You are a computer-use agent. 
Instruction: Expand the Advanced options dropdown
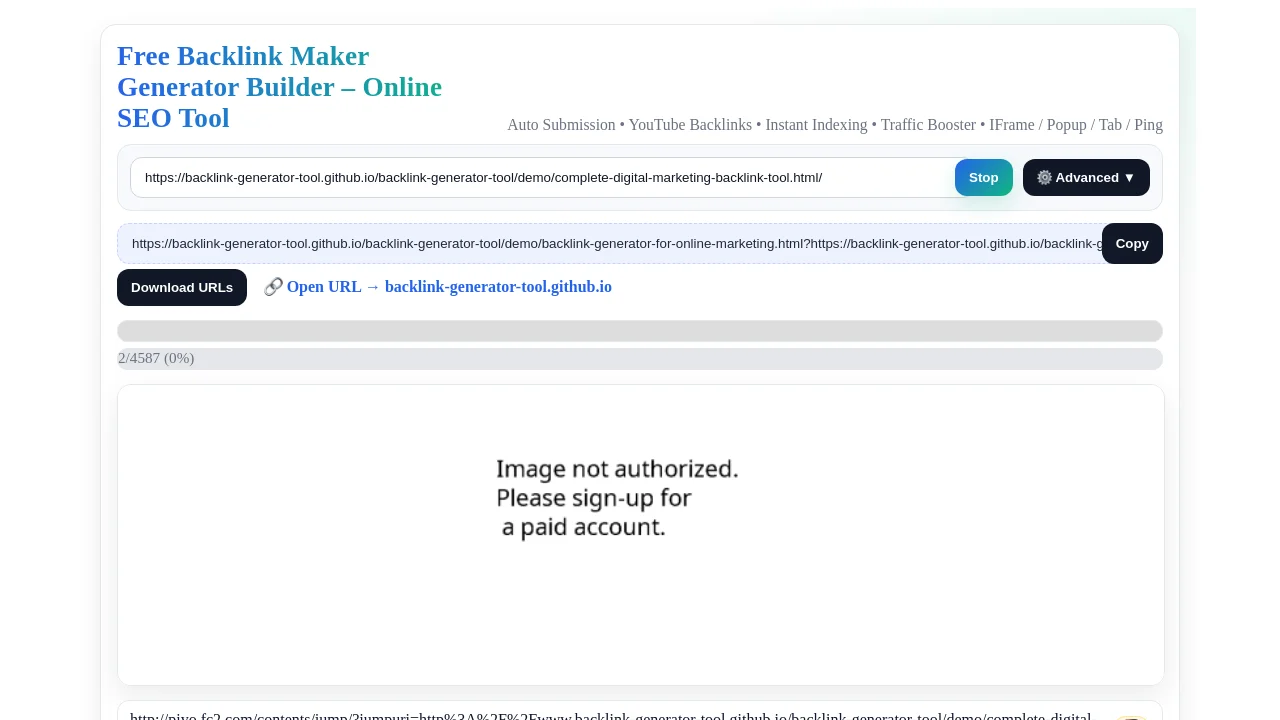[x=1086, y=178]
